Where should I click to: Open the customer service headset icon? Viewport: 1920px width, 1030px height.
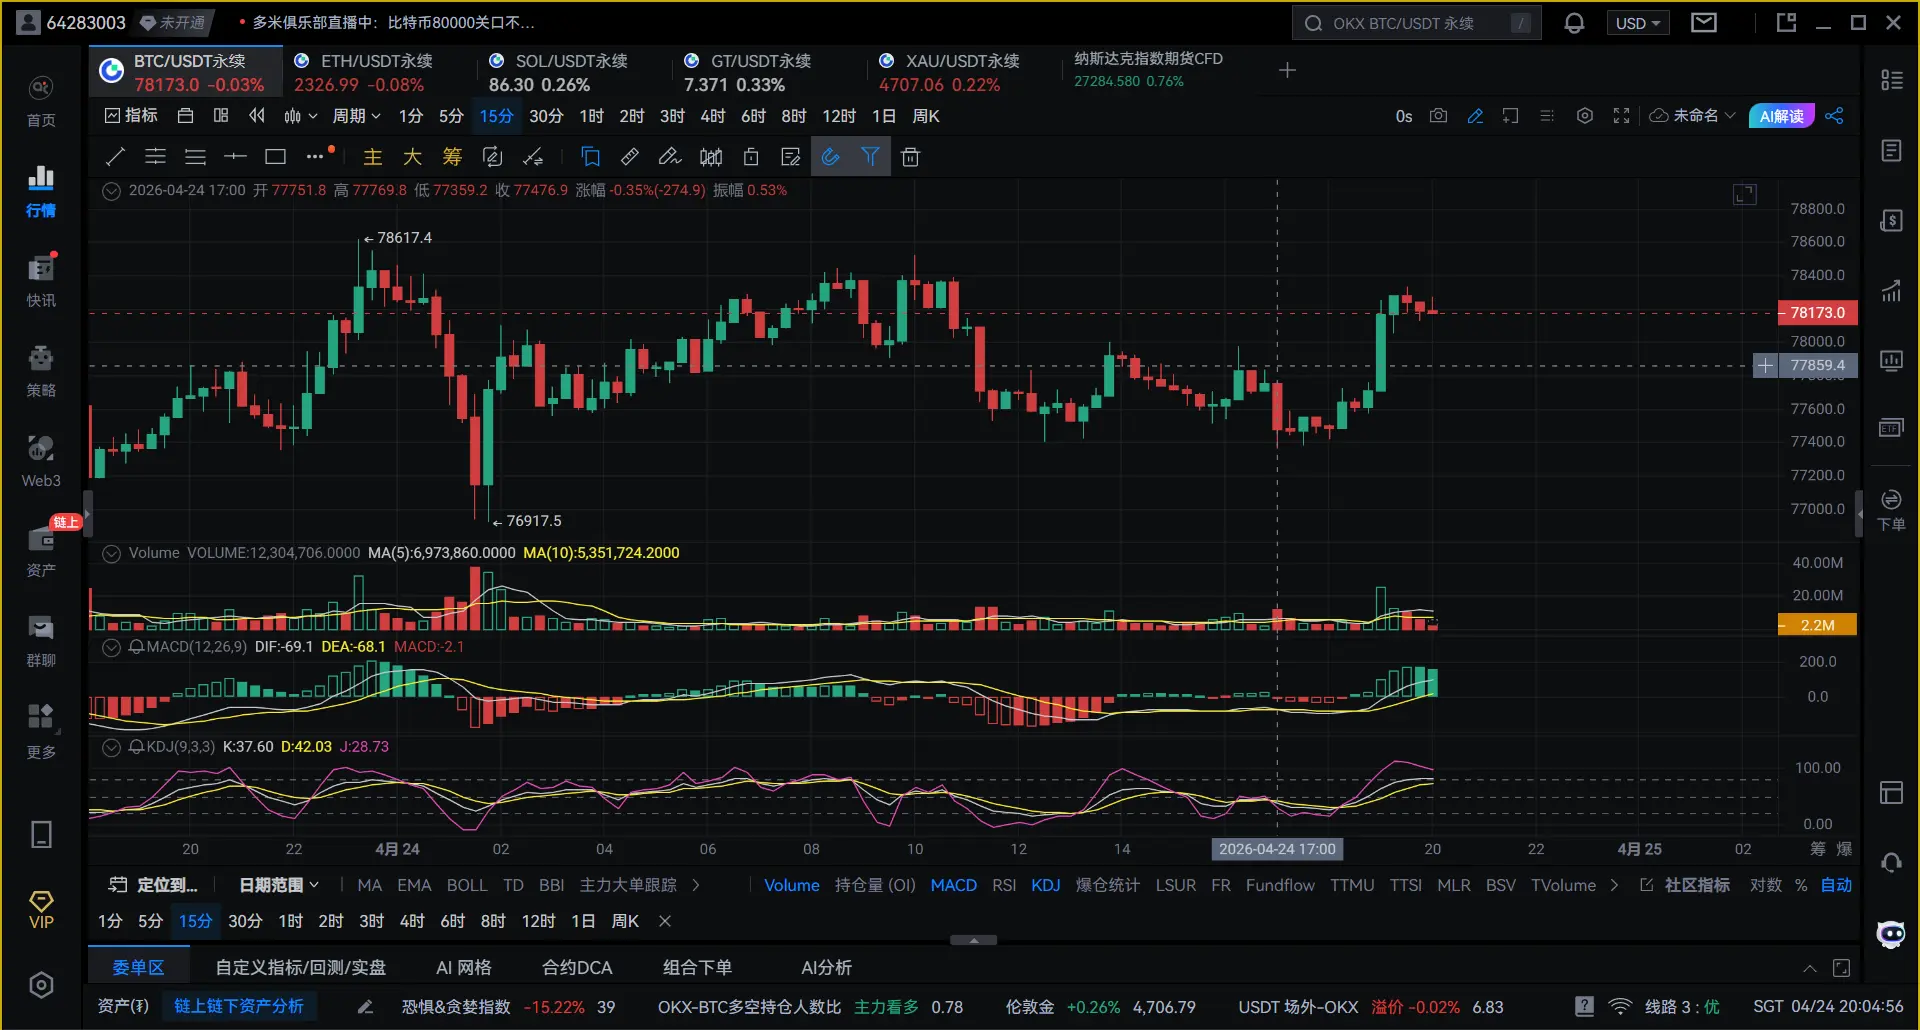pyautogui.click(x=1891, y=862)
